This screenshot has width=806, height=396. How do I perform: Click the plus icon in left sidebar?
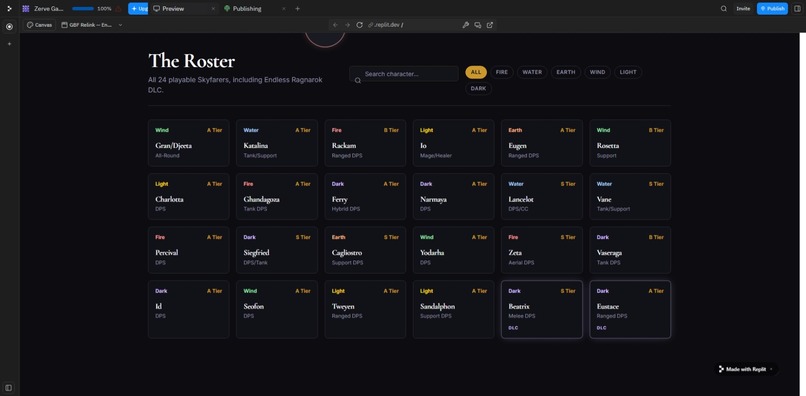[9, 44]
